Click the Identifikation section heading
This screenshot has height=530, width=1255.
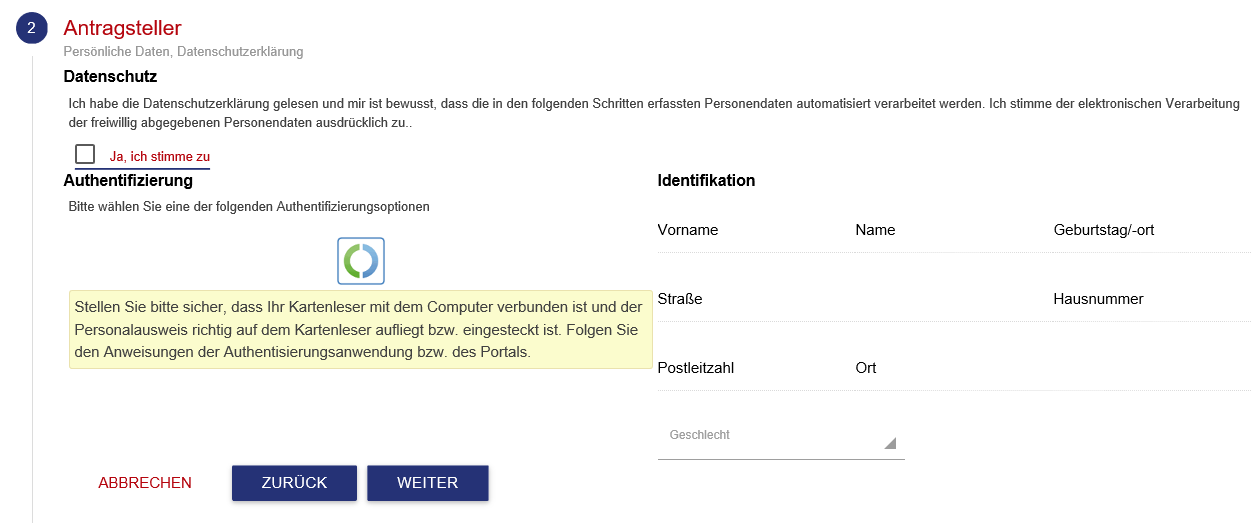click(x=706, y=181)
